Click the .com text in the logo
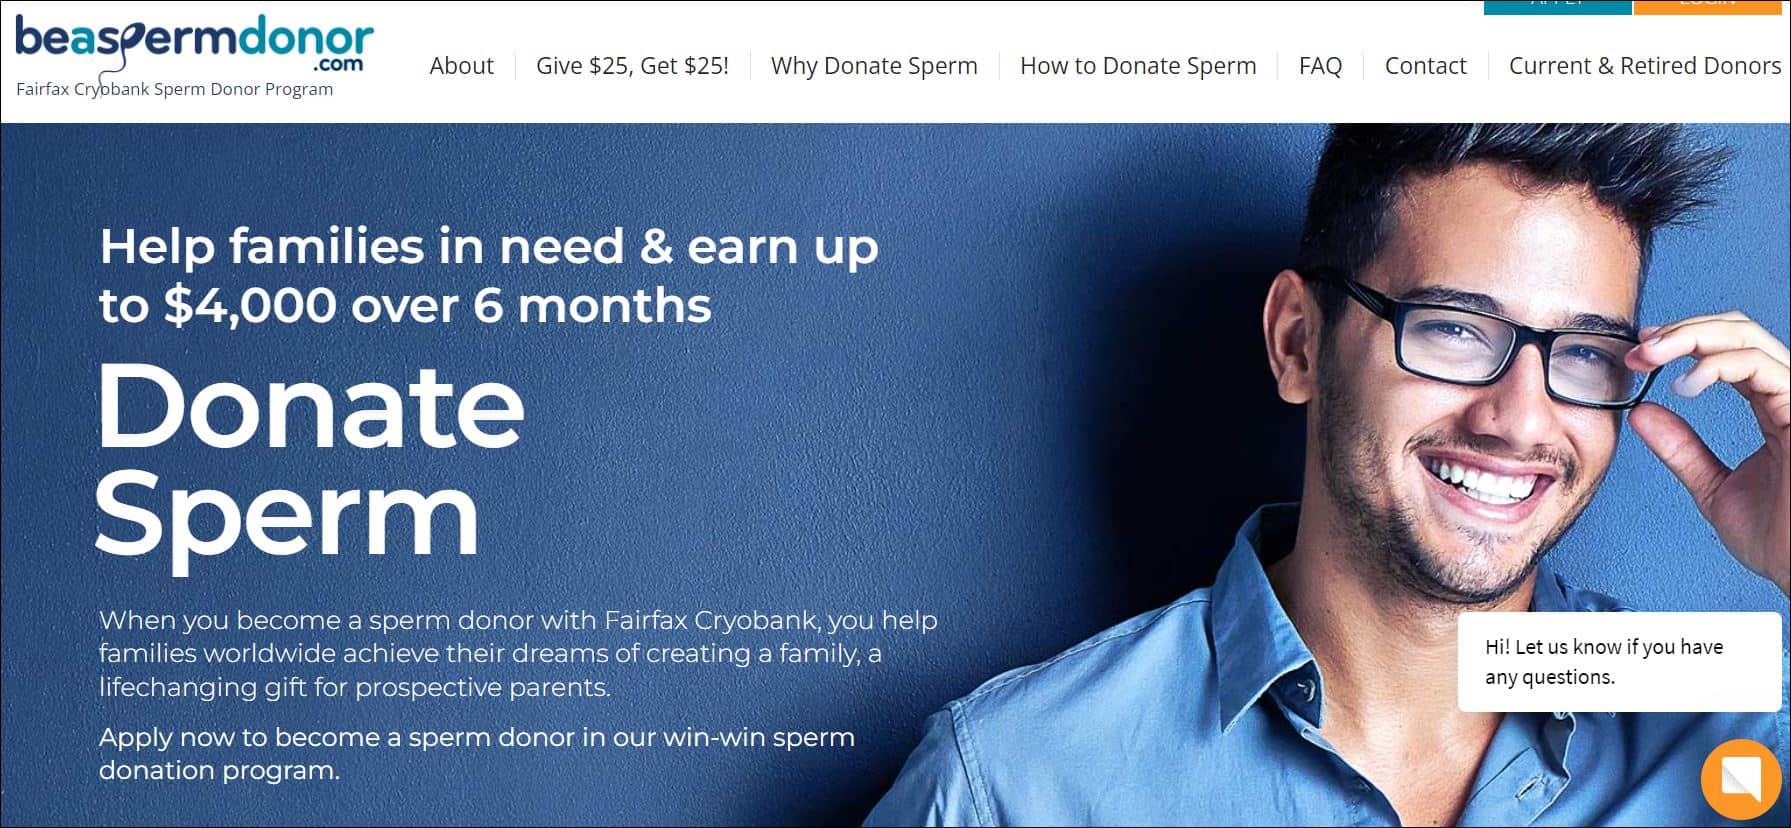This screenshot has width=1791, height=828. point(338,65)
